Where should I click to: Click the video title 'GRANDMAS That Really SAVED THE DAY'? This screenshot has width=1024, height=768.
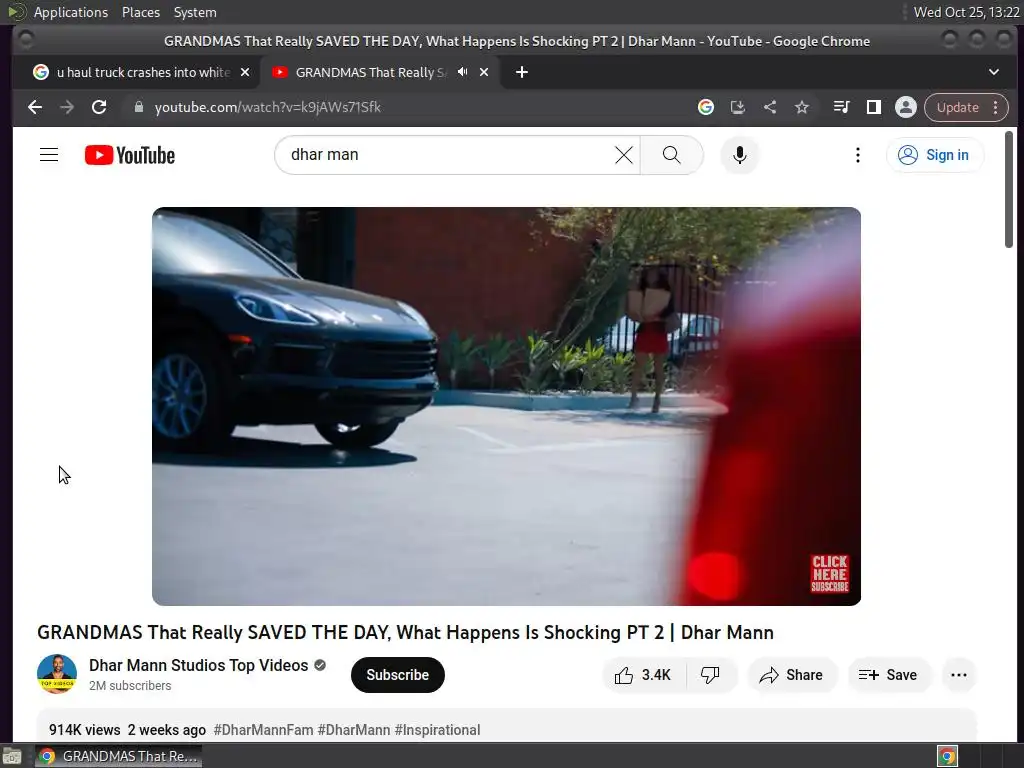tap(405, 632)
